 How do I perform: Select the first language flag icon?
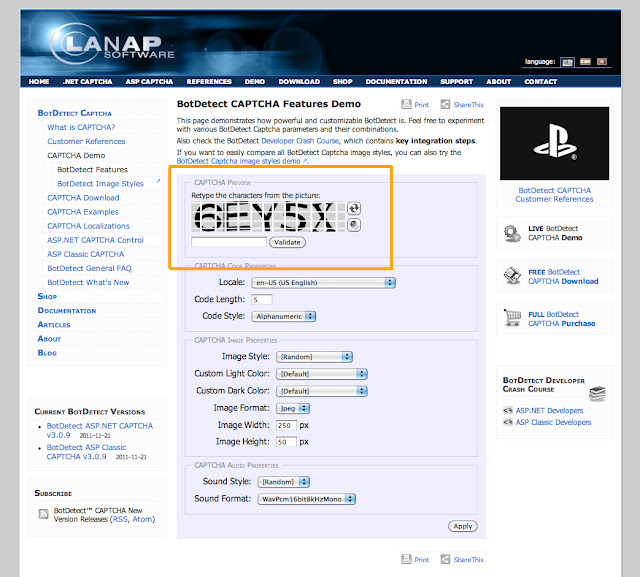click(x=566, y=61)
